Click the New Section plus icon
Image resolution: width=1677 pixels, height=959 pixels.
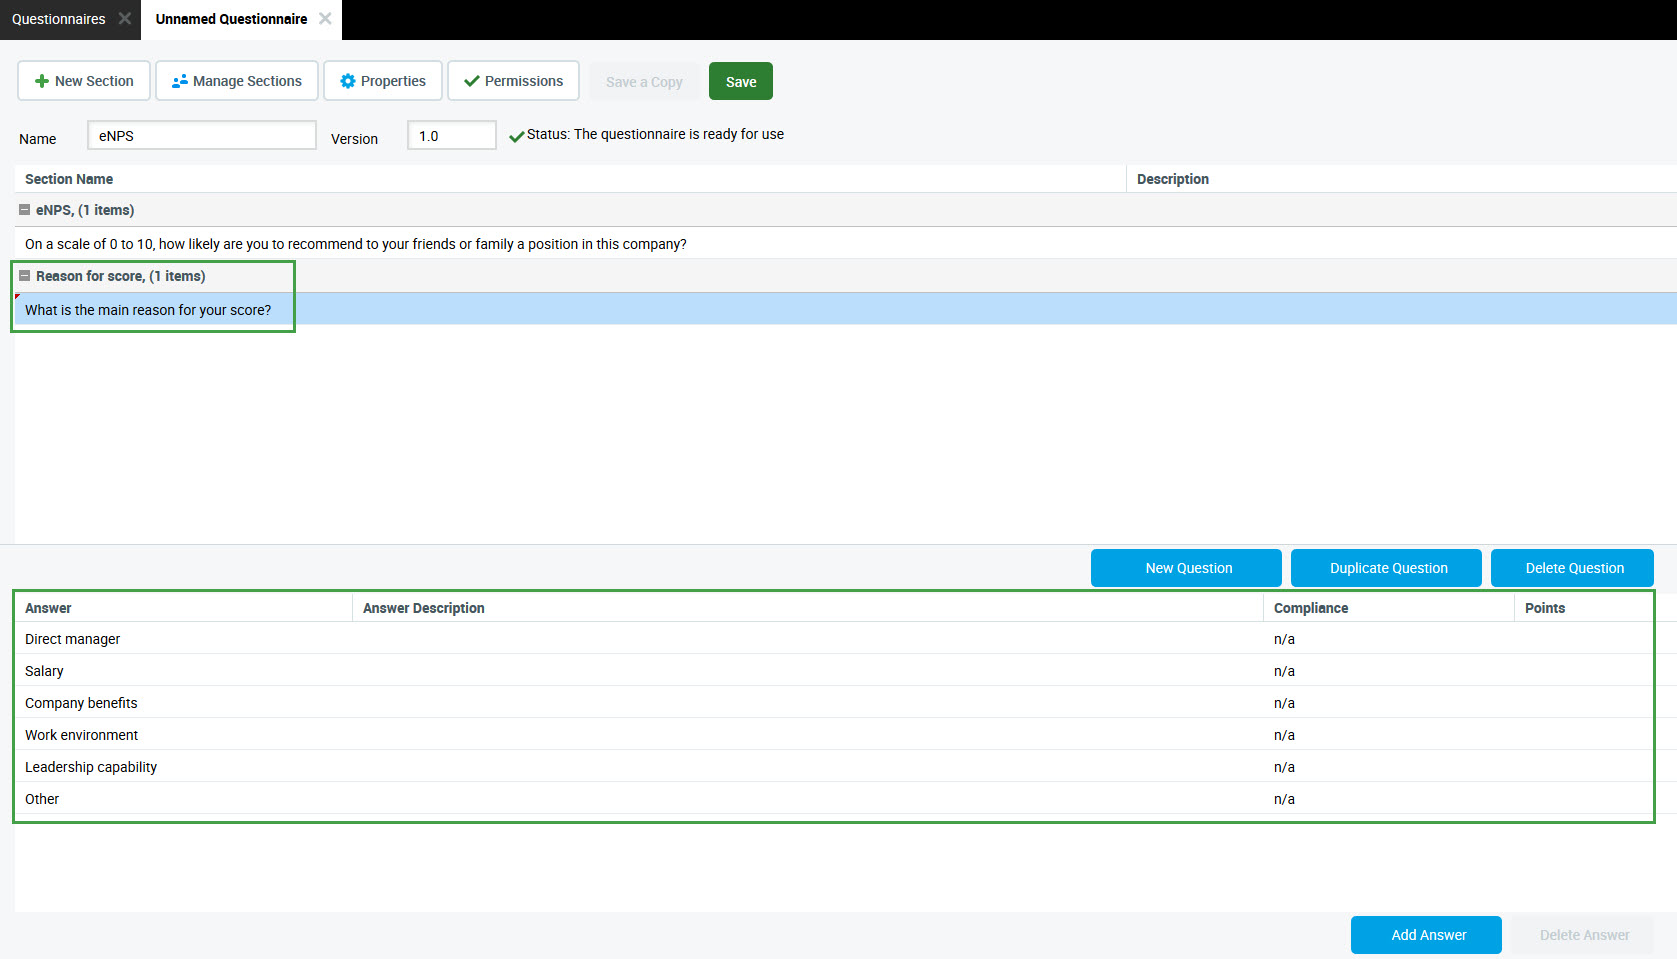(42, 81)
